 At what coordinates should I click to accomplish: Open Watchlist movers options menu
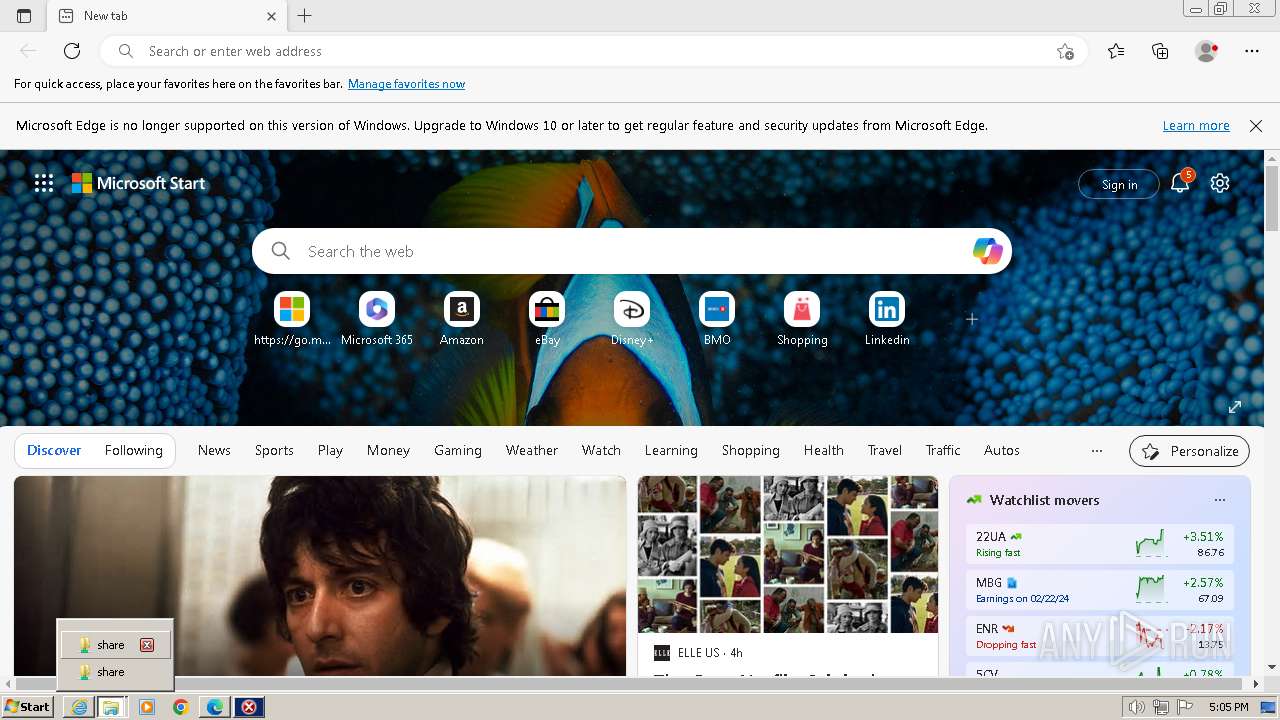click(x=1219, y=500)
